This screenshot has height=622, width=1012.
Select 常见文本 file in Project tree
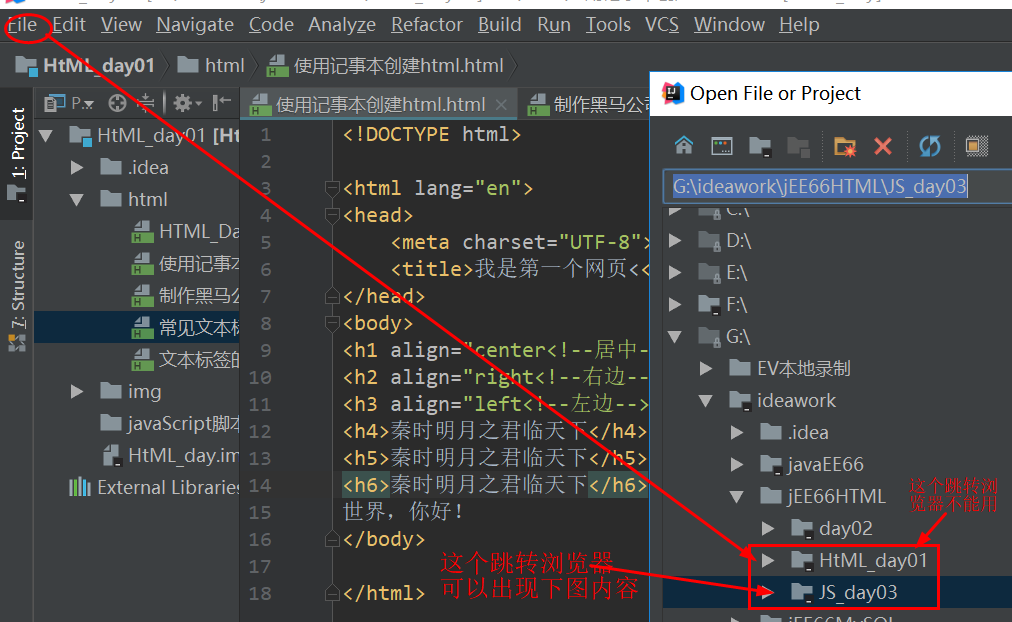185,327
